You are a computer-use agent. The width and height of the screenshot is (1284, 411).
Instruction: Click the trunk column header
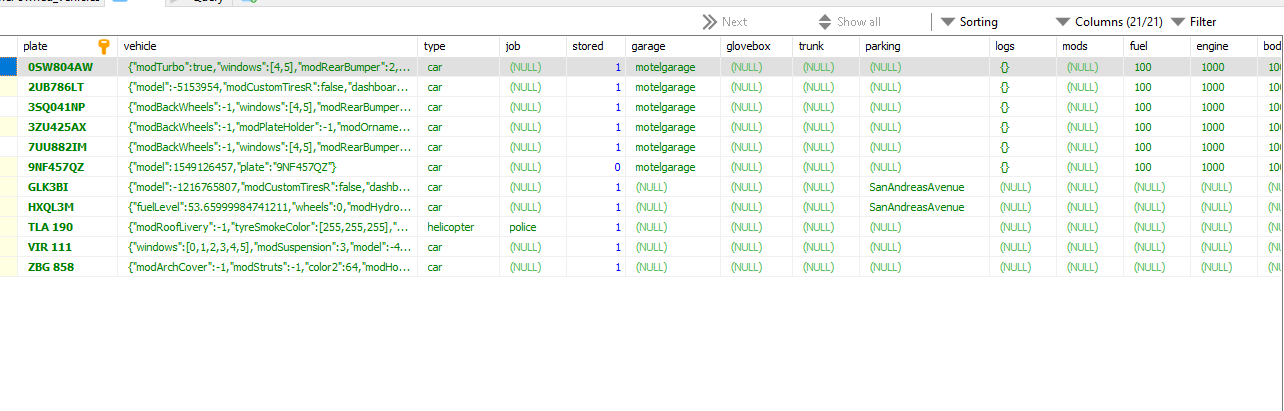(x=827, y=46)
